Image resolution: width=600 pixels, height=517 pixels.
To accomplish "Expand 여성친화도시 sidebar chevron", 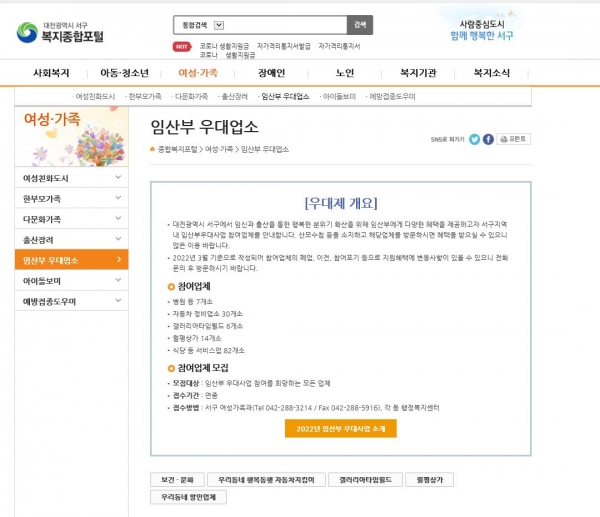I will (118, 177).
